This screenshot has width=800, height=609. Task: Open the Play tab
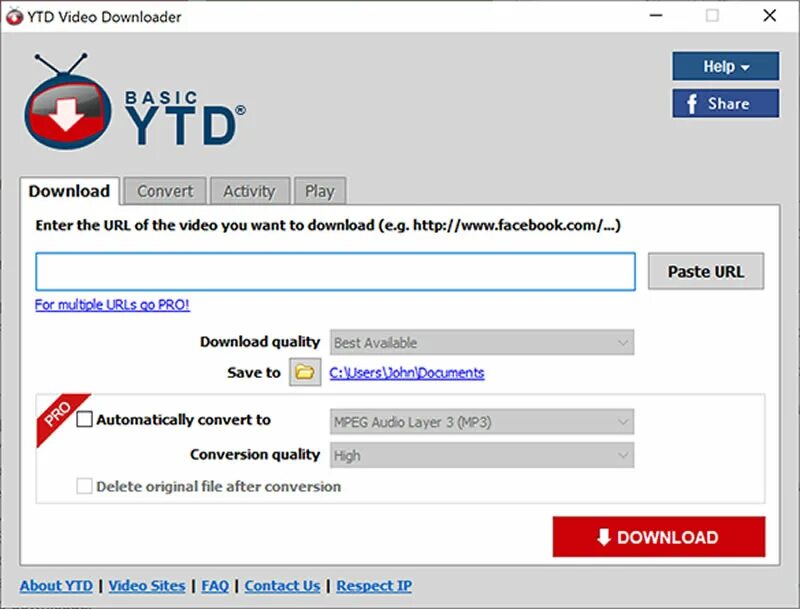(x=320, y=191)
